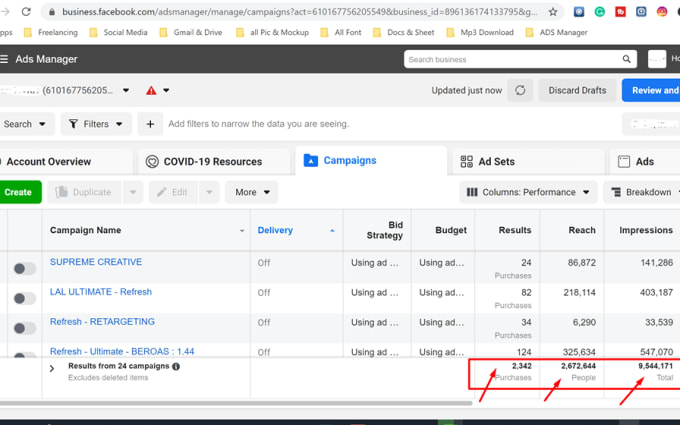Open Refresh - Ultimate - BEROAS : 1.44 campaign
This screenshot has width=680, height=425.
[122, 352]
